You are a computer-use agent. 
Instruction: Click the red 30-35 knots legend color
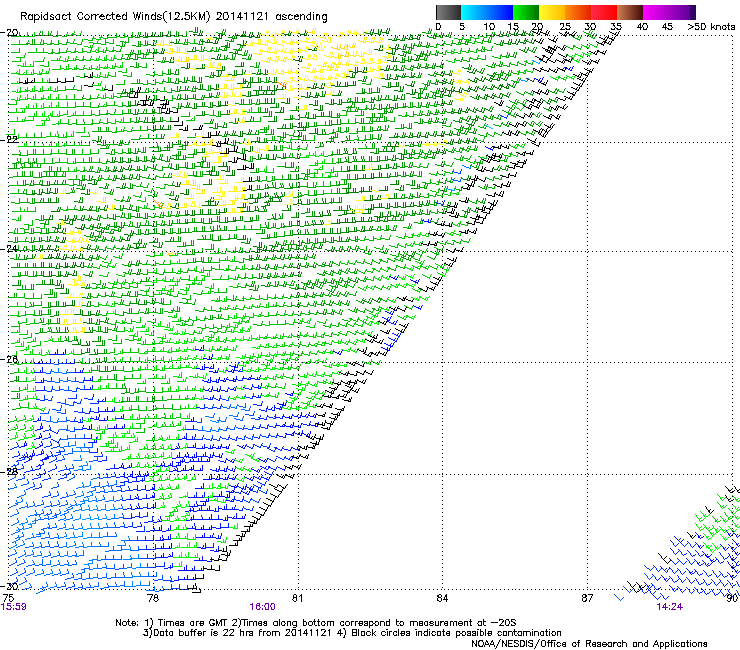(604, 12)
